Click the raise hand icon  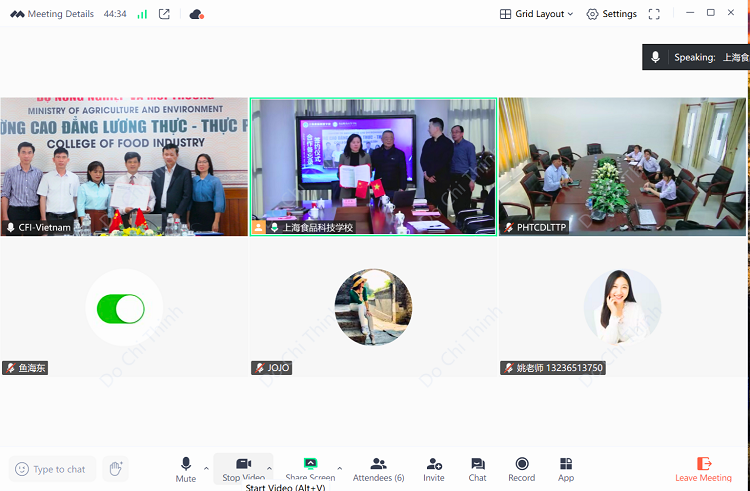pos(115,468)
